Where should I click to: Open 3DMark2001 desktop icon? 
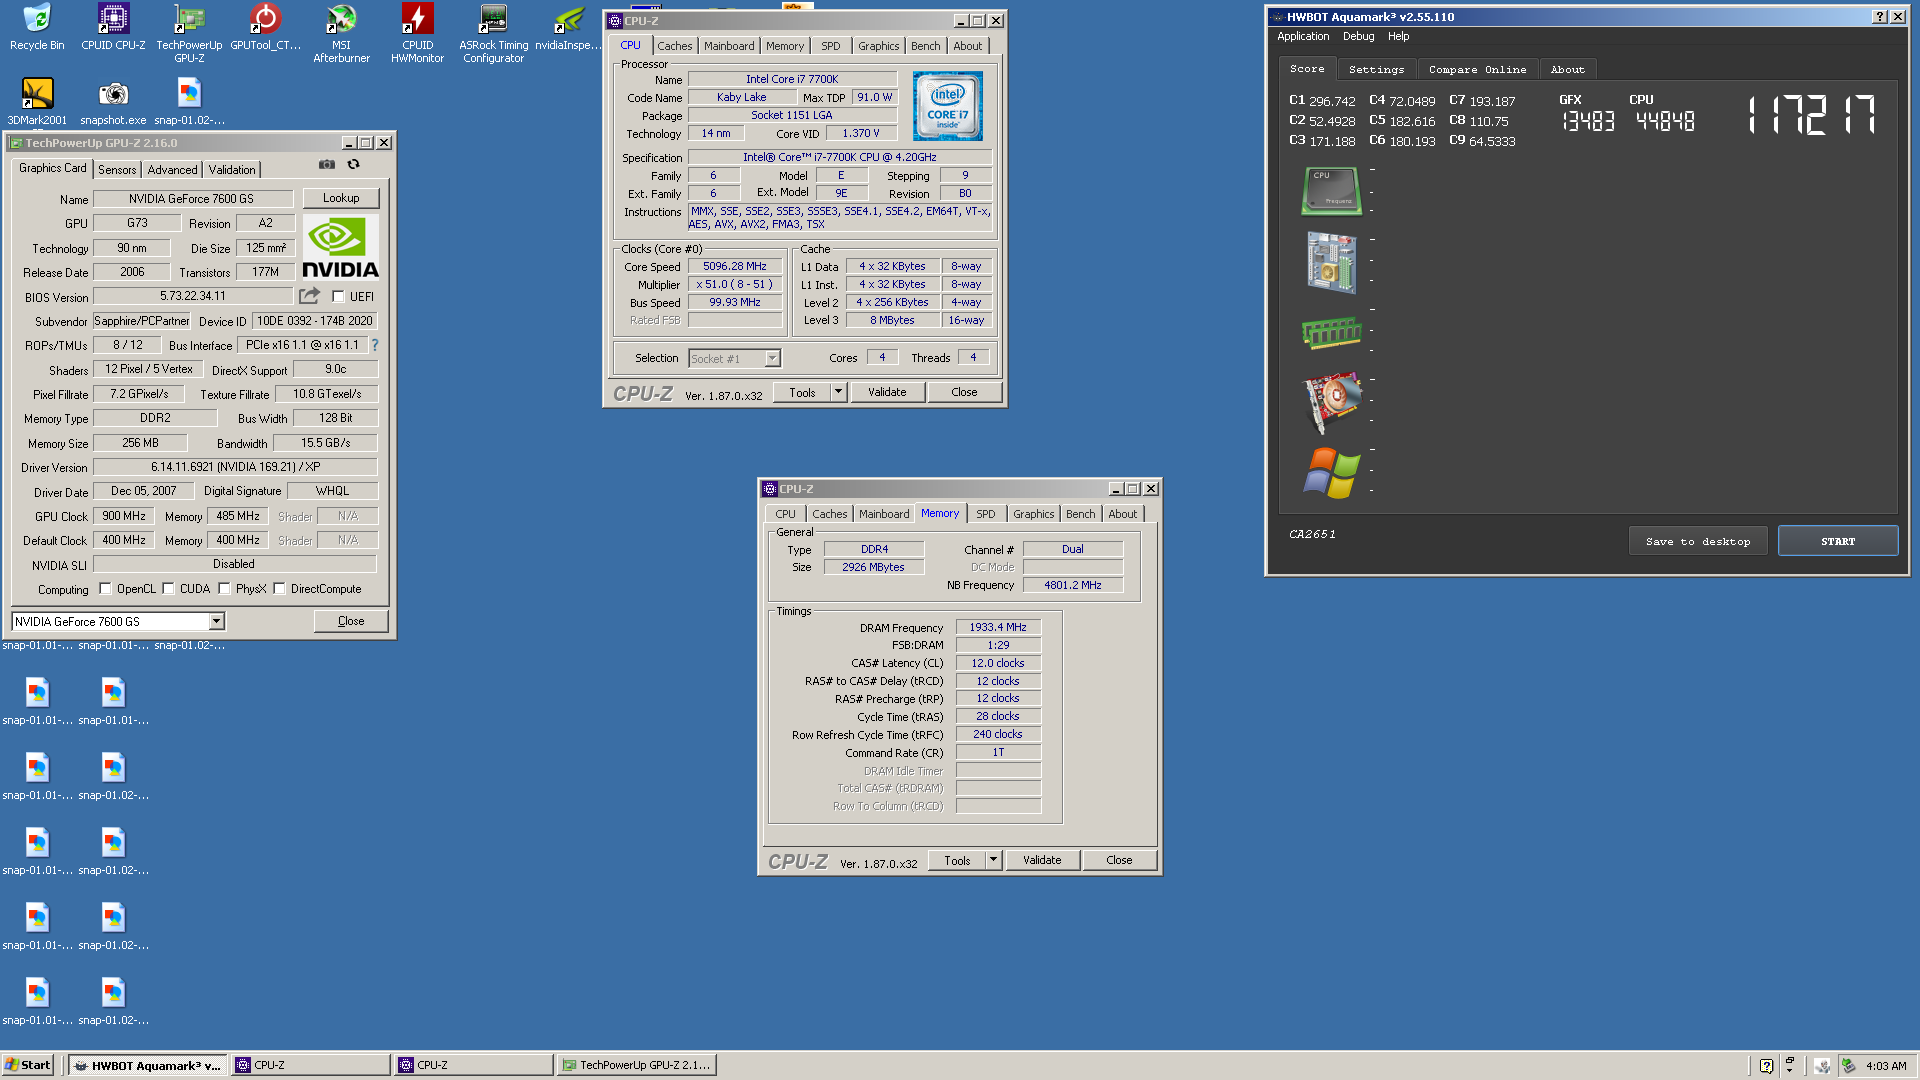coord(37,102)
